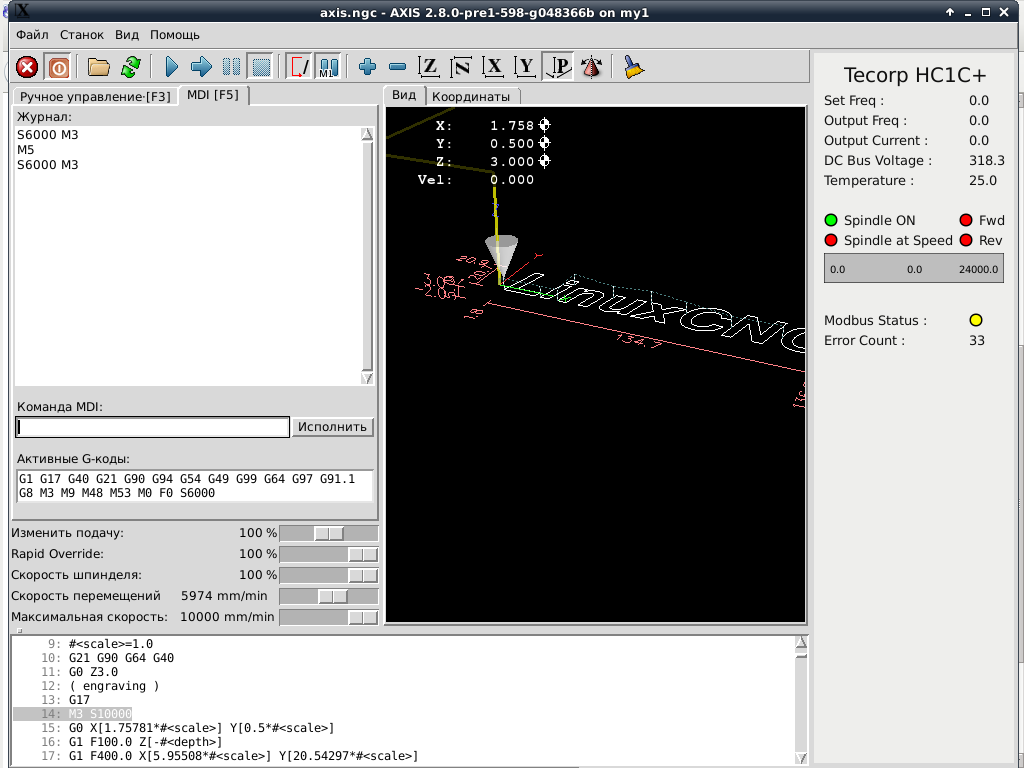Viewport: 1024px width, 768px height.
Task: Switch to Z top view
Action: tap(429, 67)
